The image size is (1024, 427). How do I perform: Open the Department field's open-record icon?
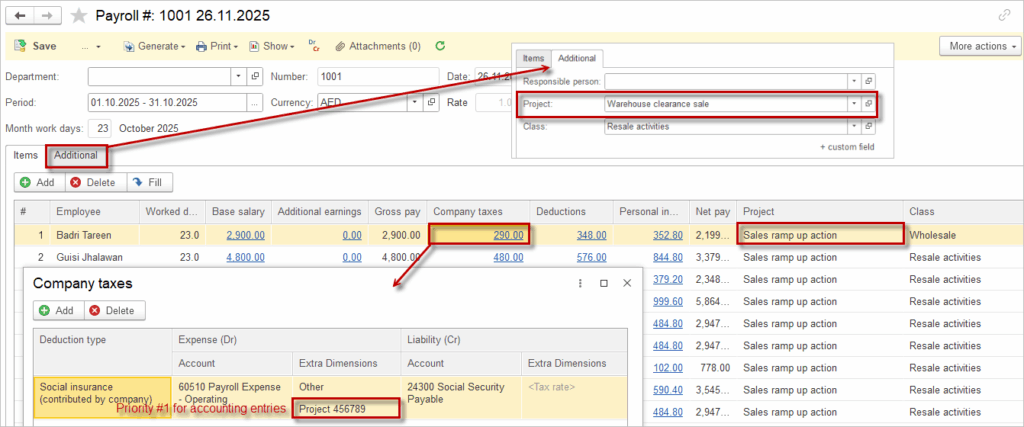255,76
